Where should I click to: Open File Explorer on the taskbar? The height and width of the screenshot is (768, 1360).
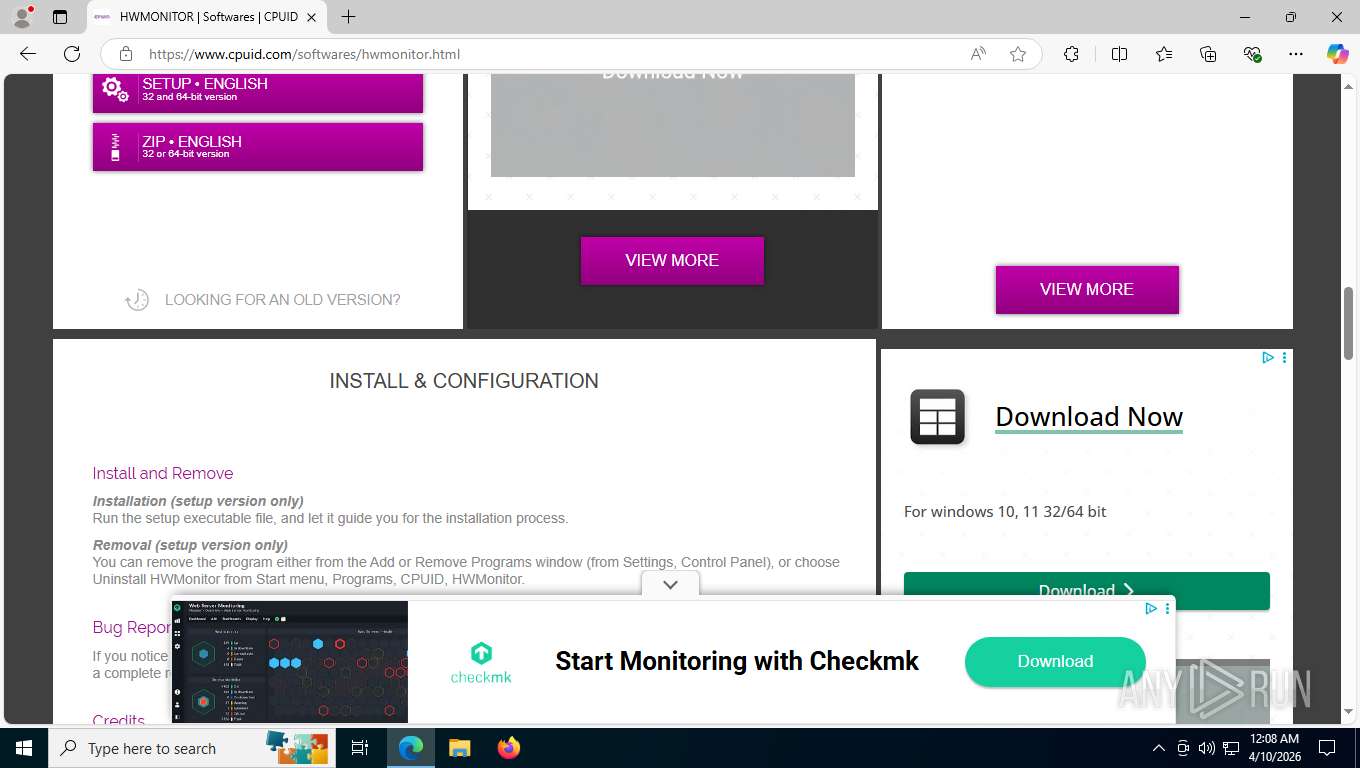[x=459, y=748]
